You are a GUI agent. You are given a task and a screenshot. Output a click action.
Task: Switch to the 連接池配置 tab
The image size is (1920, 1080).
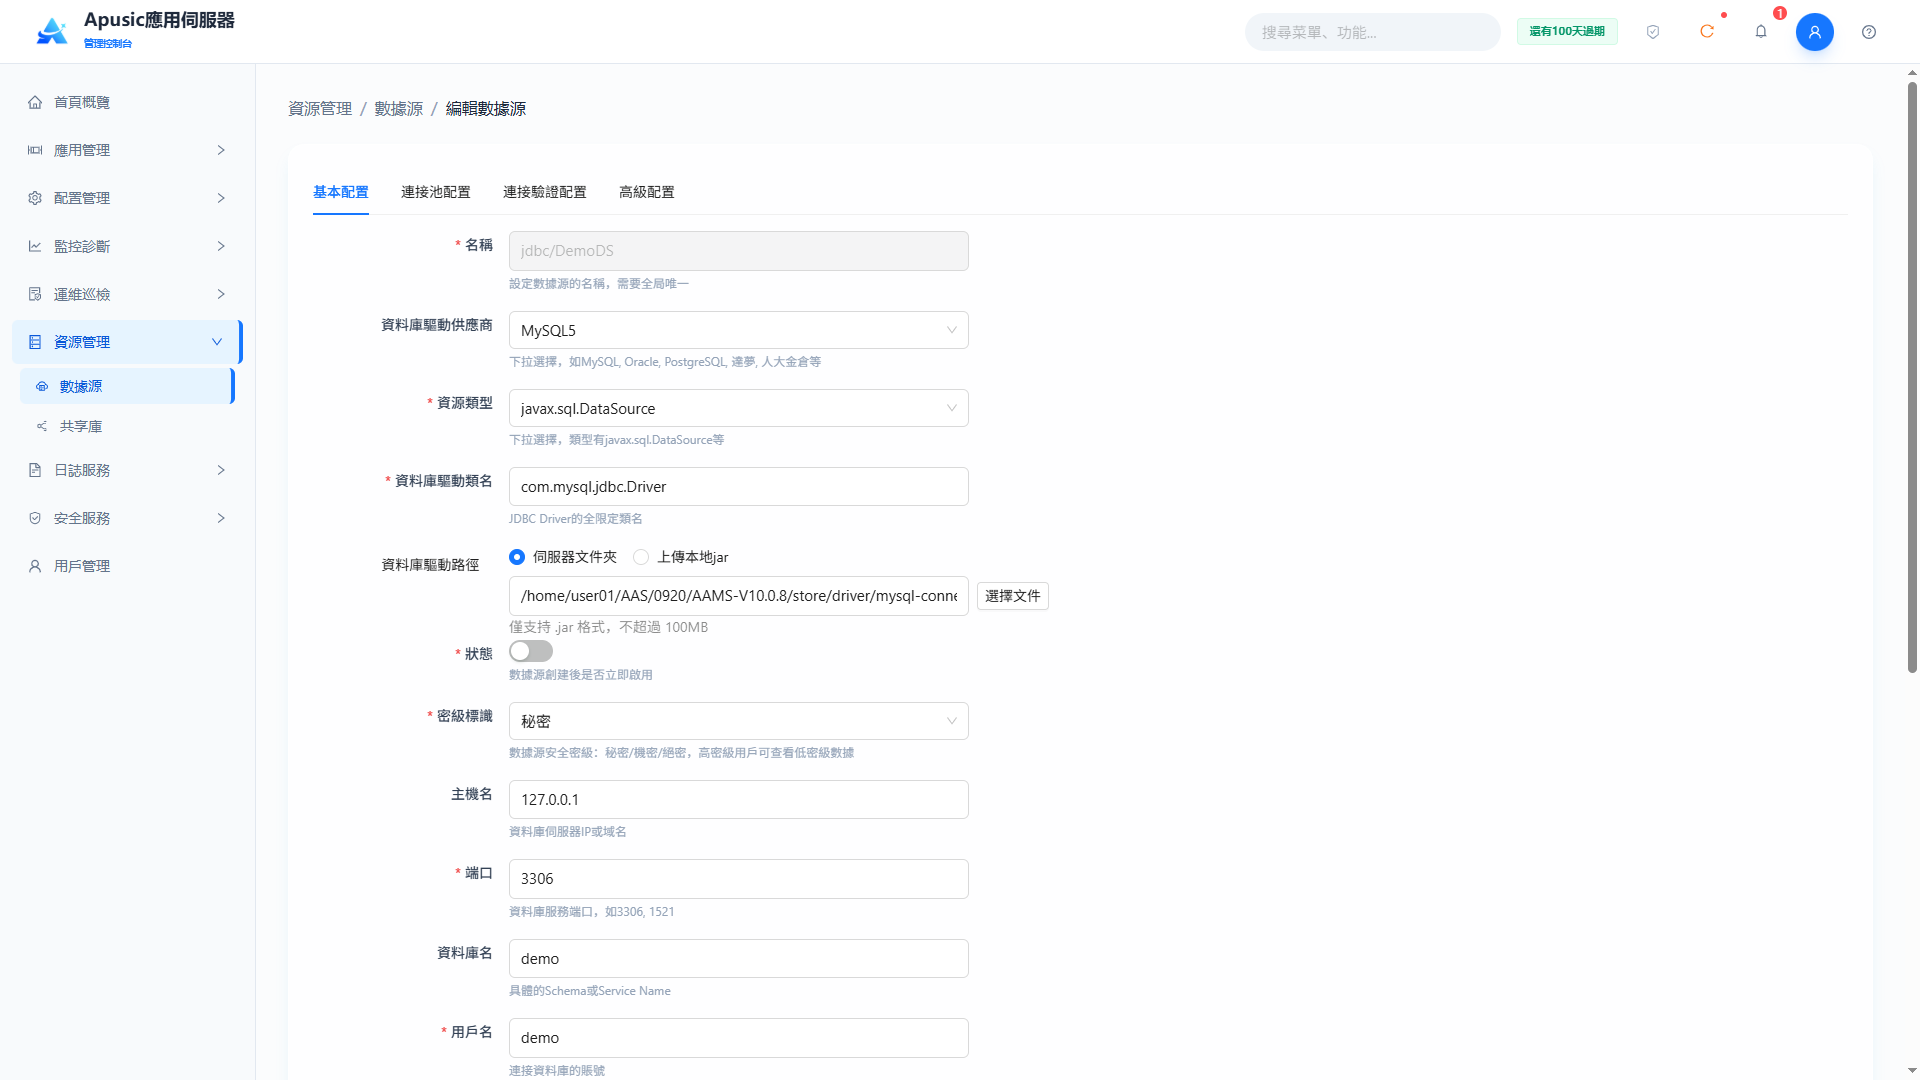pyautogui.click(x=435, y=192)
